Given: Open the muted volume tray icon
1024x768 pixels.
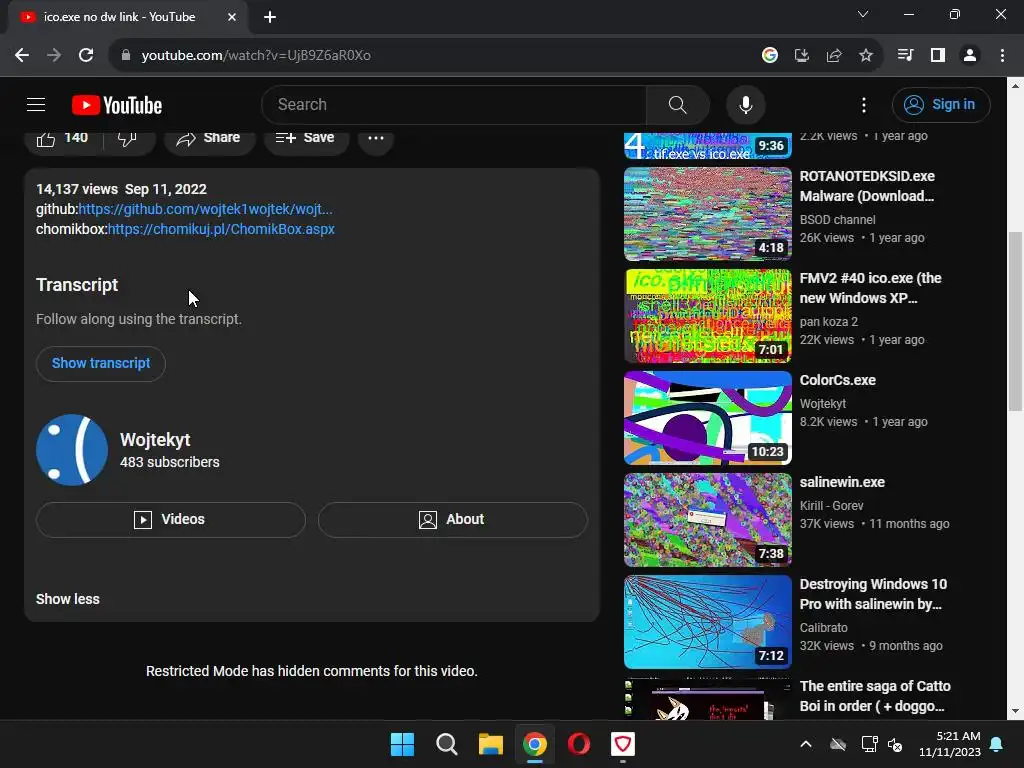Looking at the screenshot, I should 895,744.
